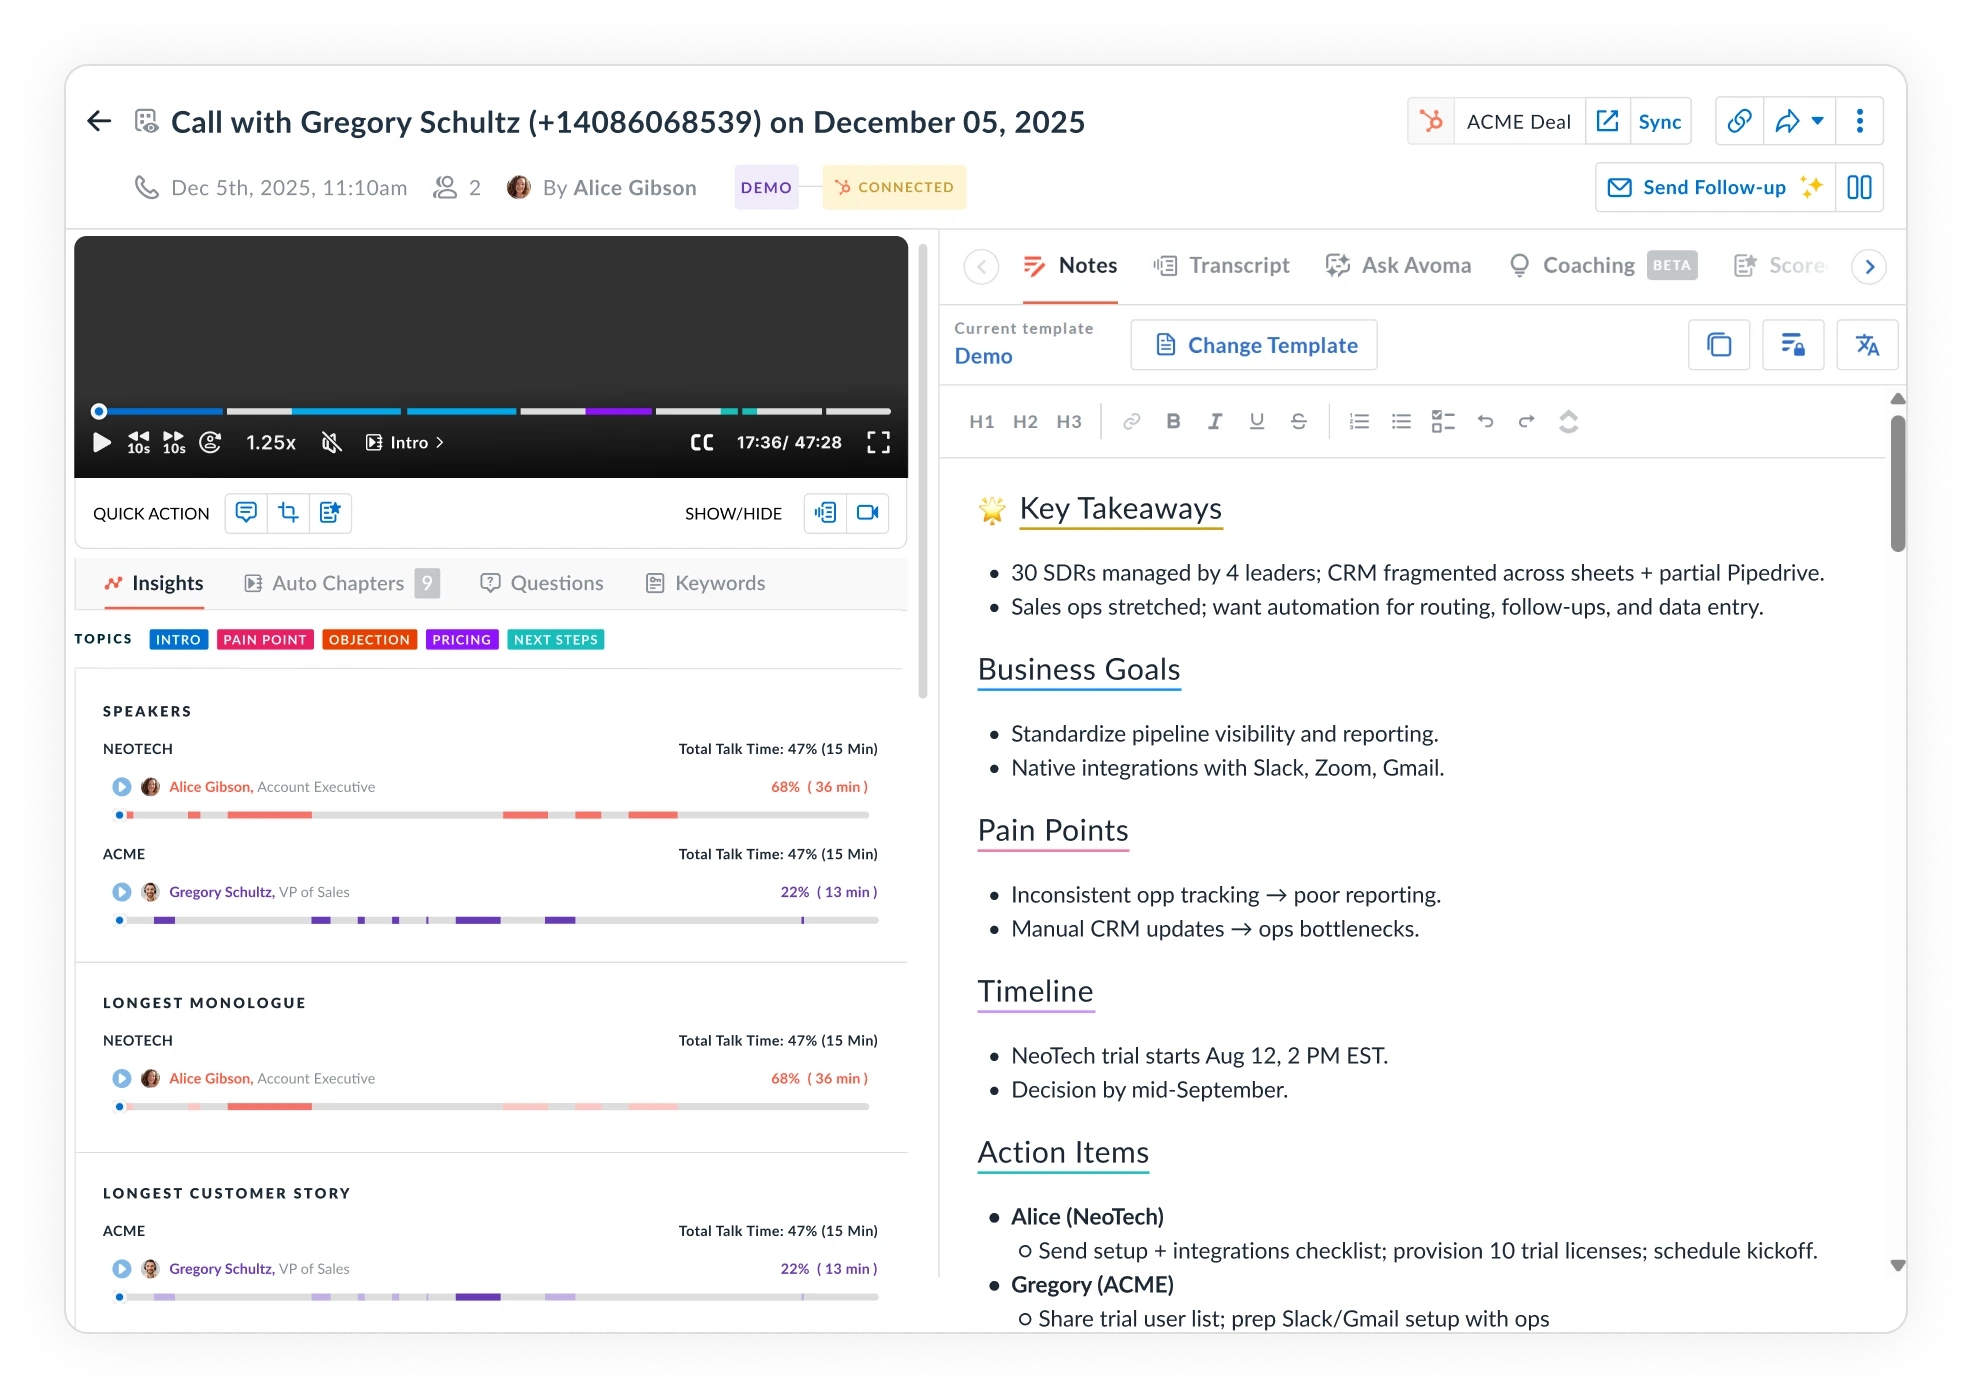Open the translate notes icon
This screenshot has height=1398, width=1972.
tap(1868, 345)
